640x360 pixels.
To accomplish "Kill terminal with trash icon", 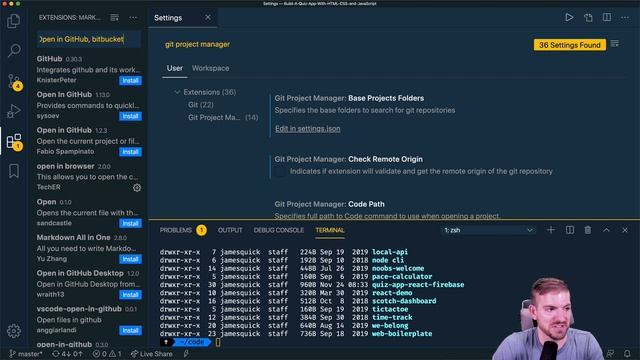I will pos(588,230).
